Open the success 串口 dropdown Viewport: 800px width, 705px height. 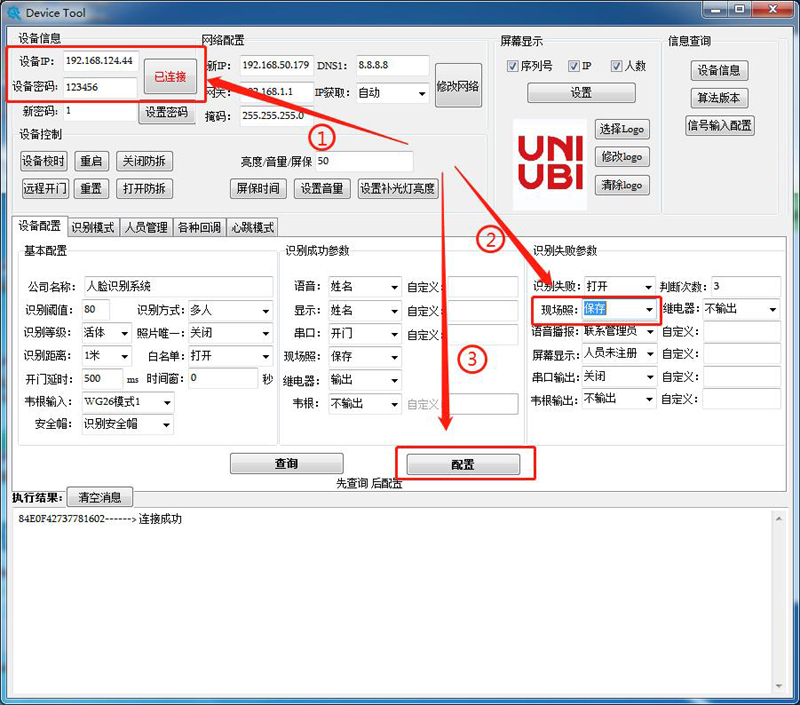tap(365, 334)
